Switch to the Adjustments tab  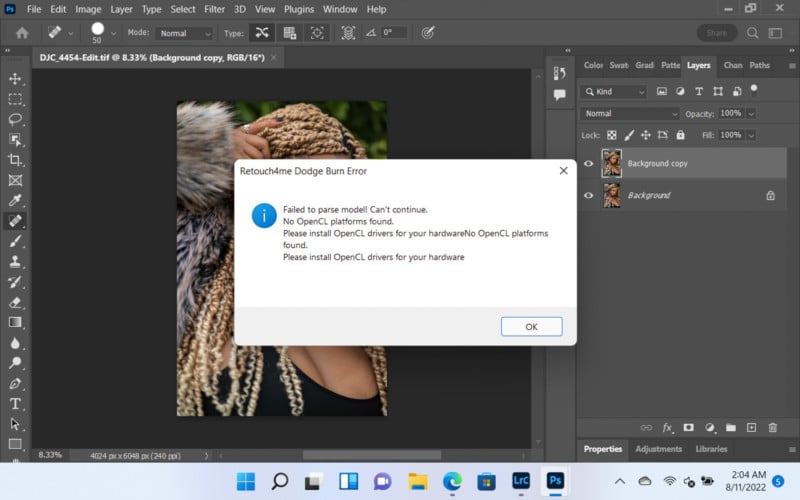[658, 449]
